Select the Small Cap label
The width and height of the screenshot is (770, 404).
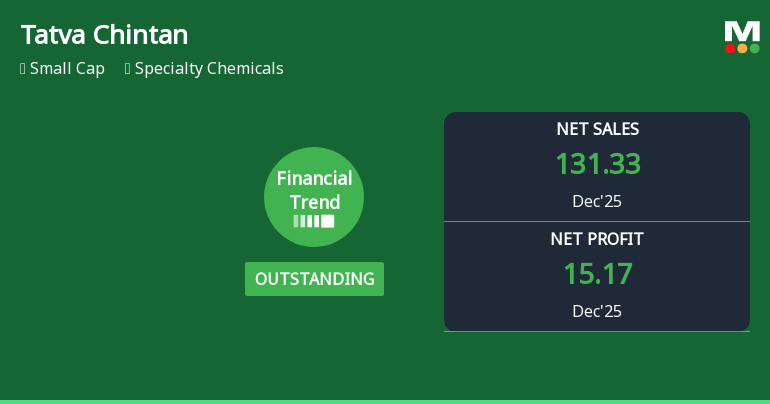tap(67, 69)
